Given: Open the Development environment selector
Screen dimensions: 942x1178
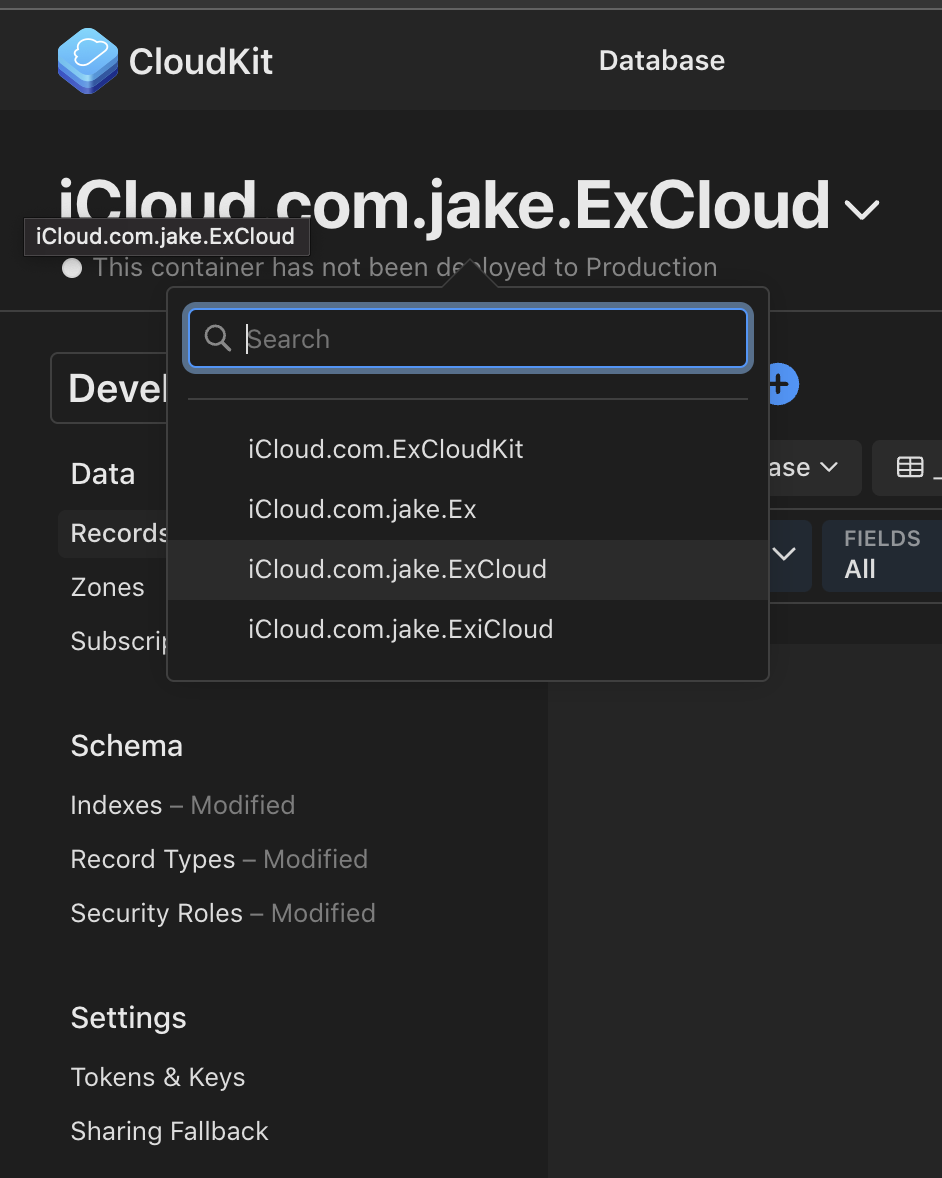Looking at the screenshot, I should pos(110,388).
